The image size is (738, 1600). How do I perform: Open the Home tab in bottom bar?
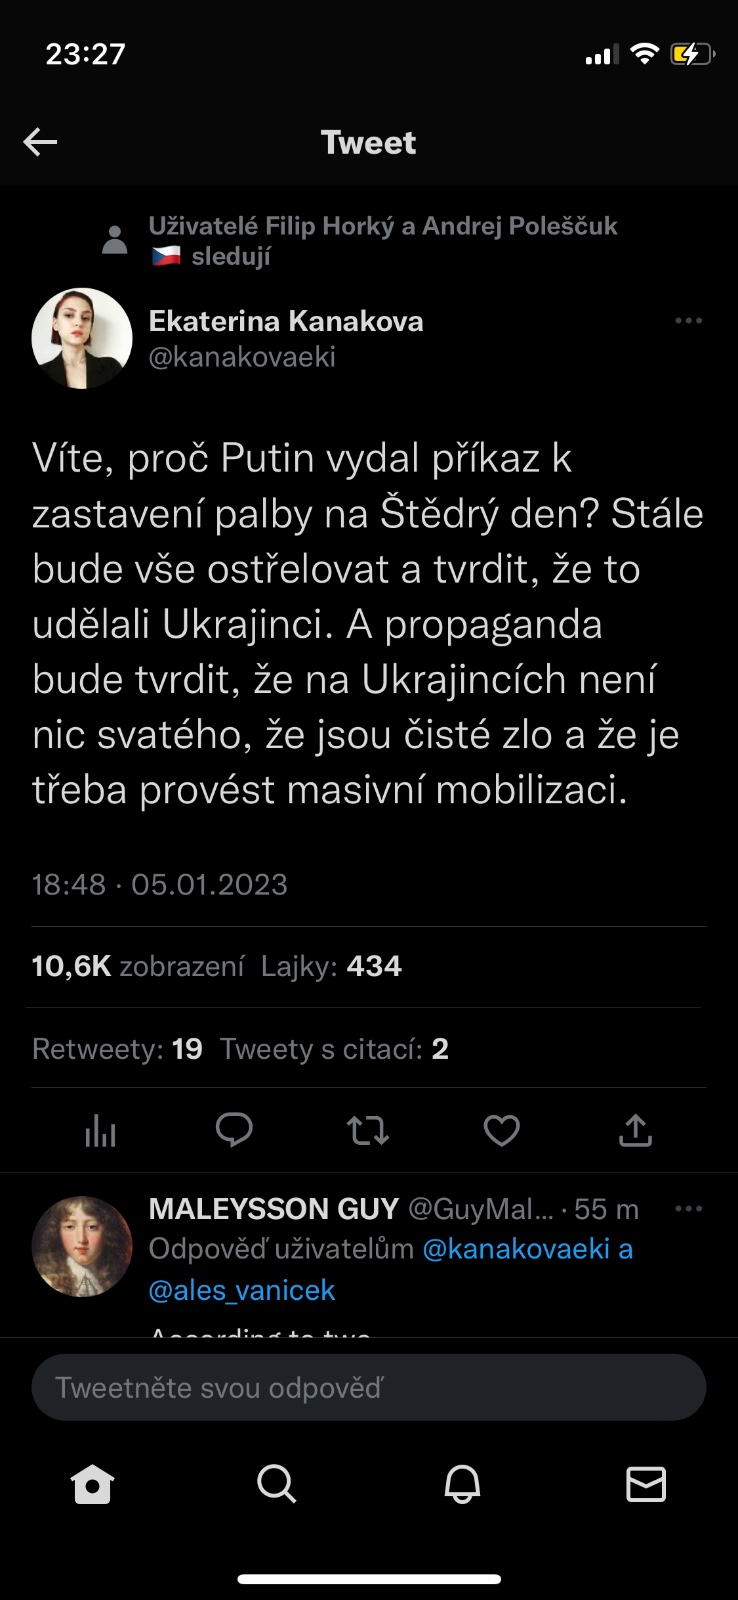(92, 1485)
